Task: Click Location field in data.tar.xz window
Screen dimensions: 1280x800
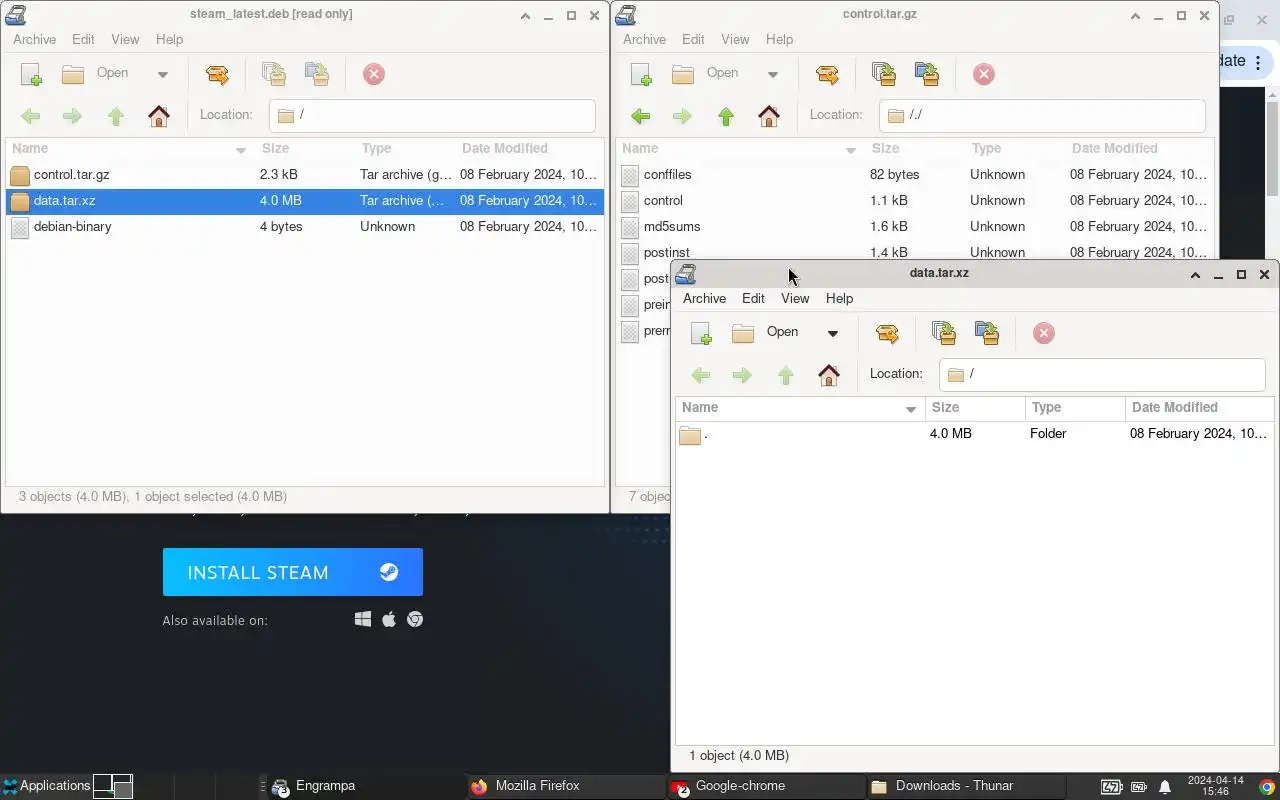Action: pyautogui.click(x=1102, y=374)
